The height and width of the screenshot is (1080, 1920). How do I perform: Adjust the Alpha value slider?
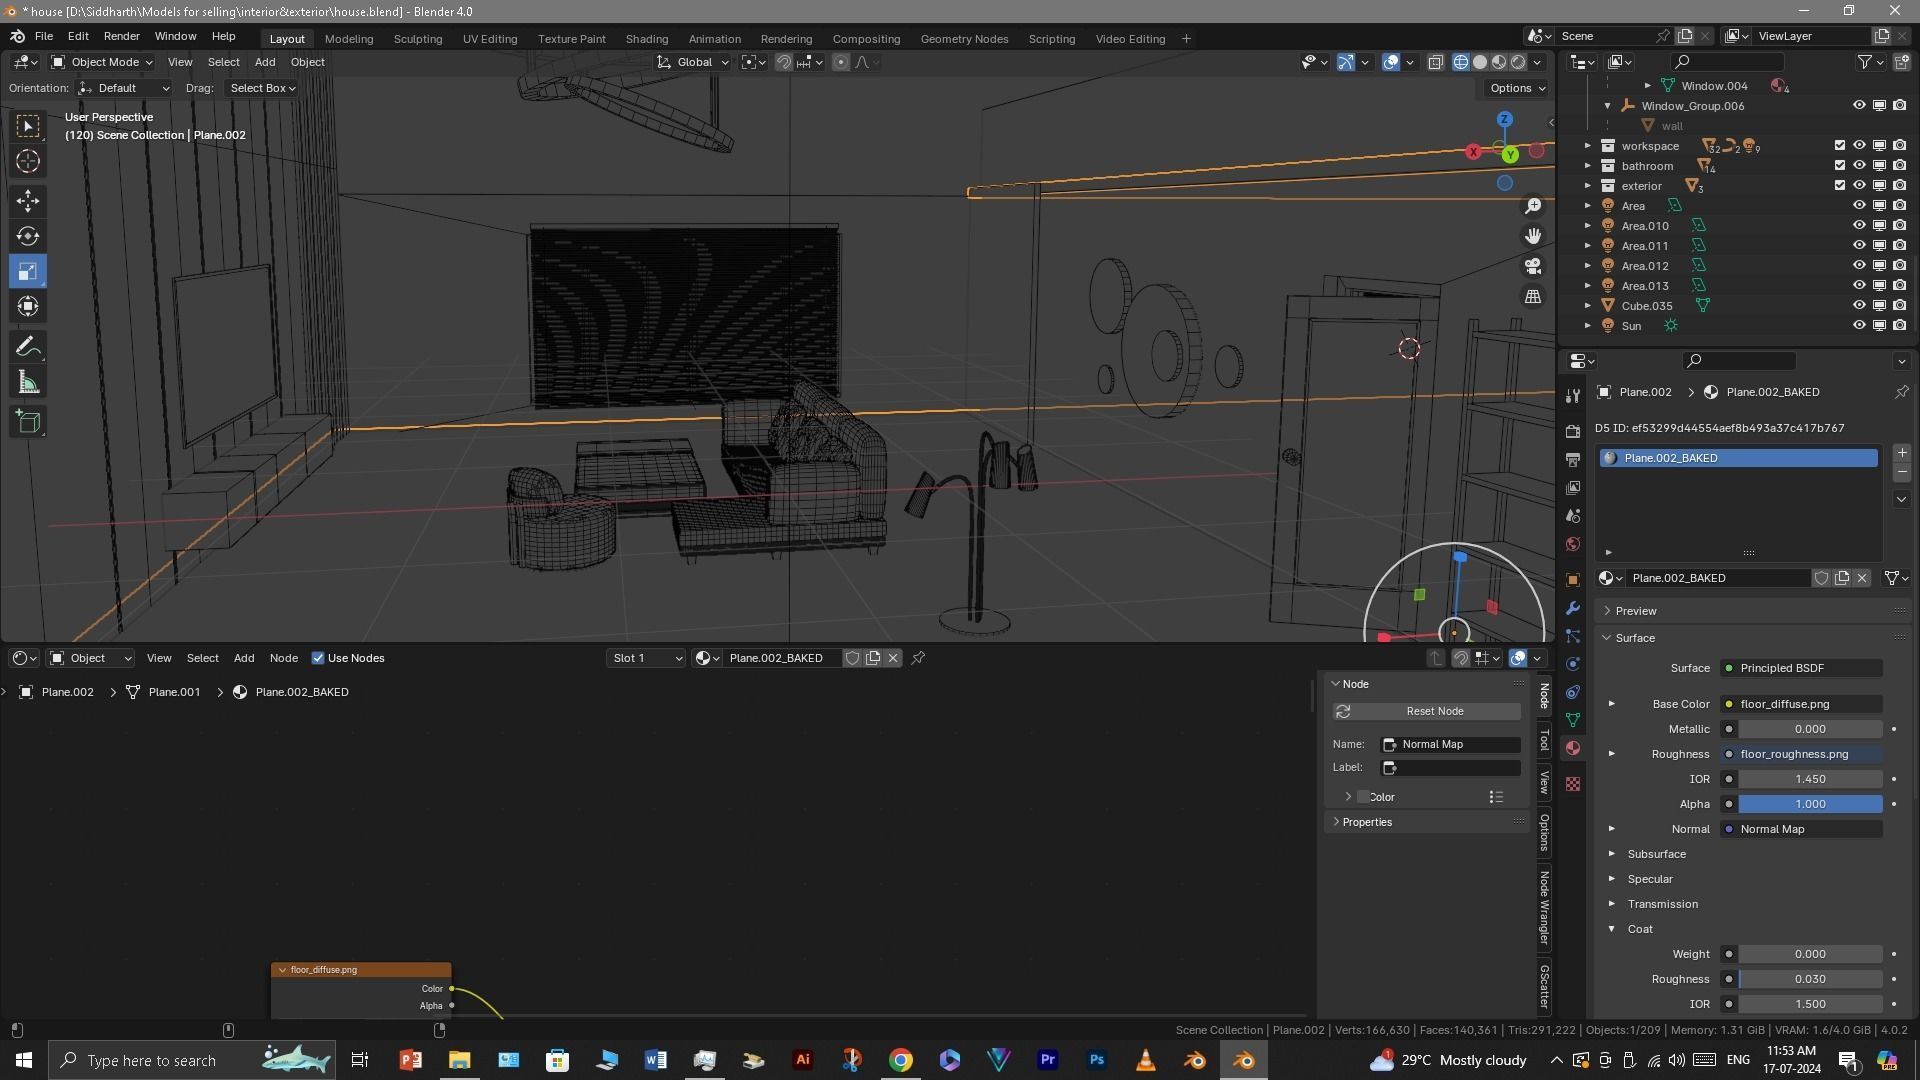[x=1810, y=804]
